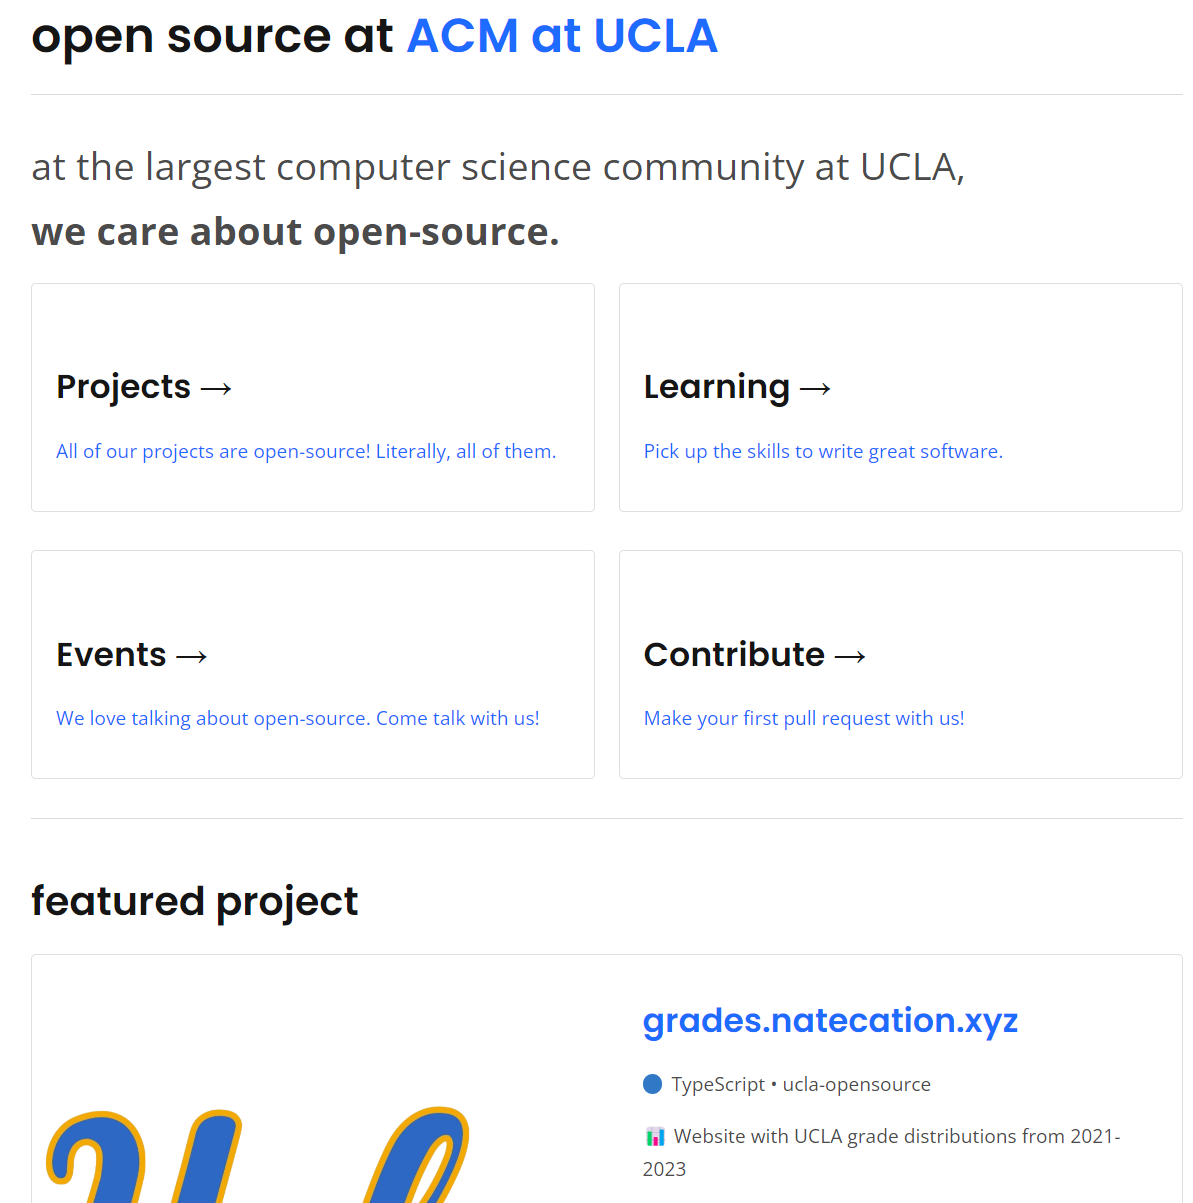1193x1203 pixels.
Task: Click the 'All of our projects are open-source' link
Action: (x=306, y=451)
